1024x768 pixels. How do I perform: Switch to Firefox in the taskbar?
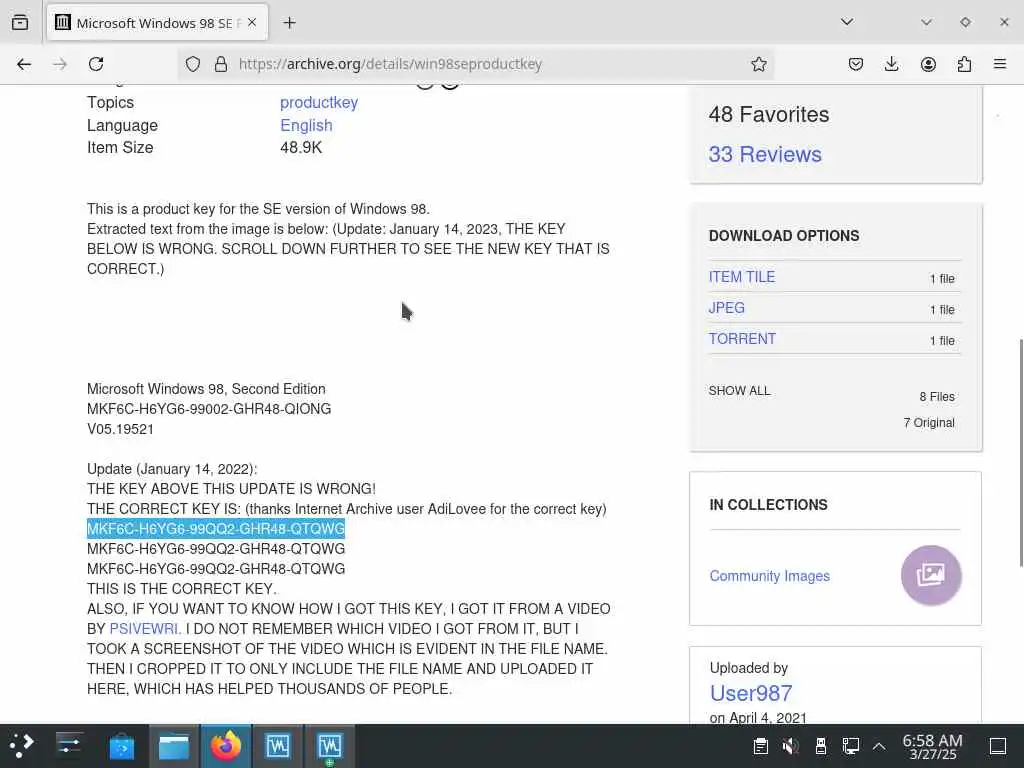tap(226, 746)
